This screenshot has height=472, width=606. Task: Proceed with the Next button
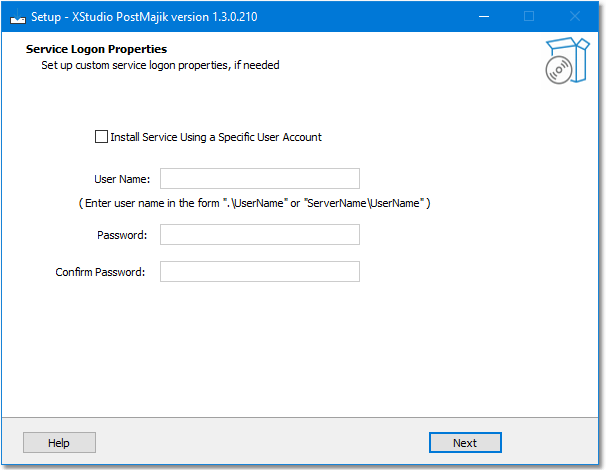click(x=465, y=443)
